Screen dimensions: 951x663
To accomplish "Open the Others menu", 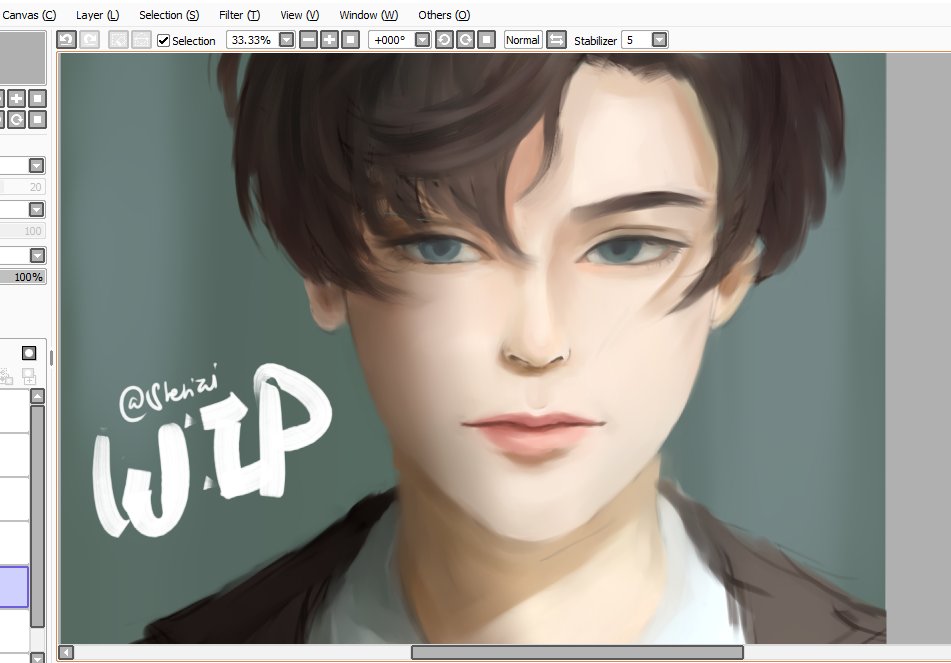I will tap(444, 15).
